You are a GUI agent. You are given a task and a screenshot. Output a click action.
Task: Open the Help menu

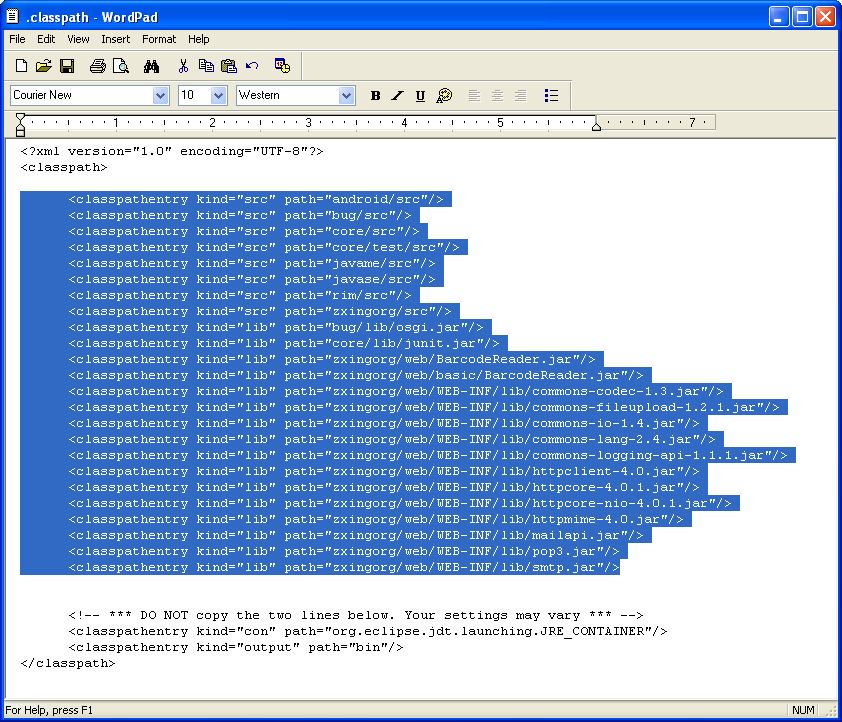(198, 39)
